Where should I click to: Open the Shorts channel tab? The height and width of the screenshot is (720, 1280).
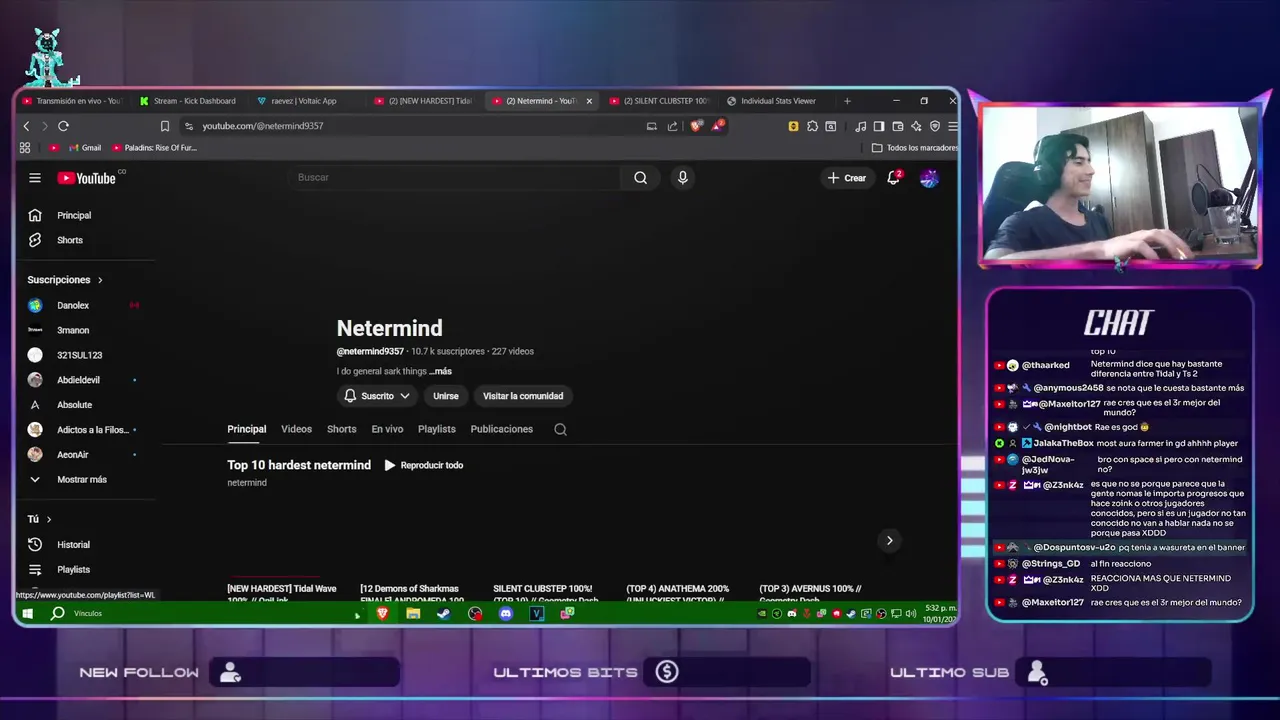tap(341, 429)
